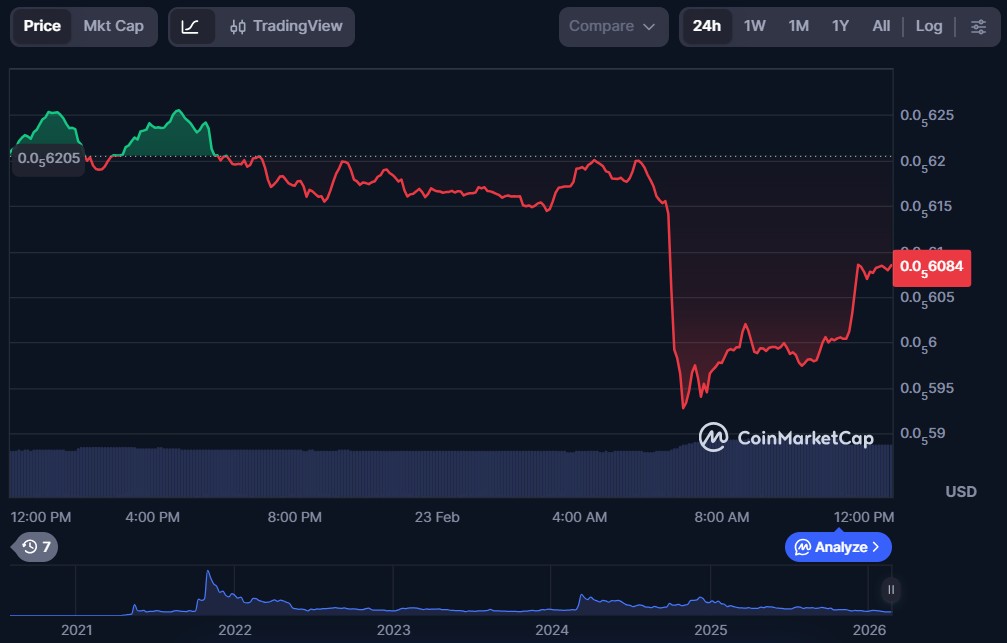1007x643 pixels.
Task: Select the 1M time range
Action: click(798, 27)
